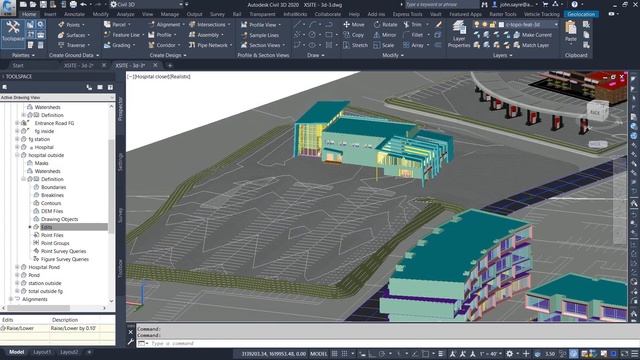The image size is (640, 360).
Task: Toggle grid display in status bar
Action: click(x=334, y=354)
